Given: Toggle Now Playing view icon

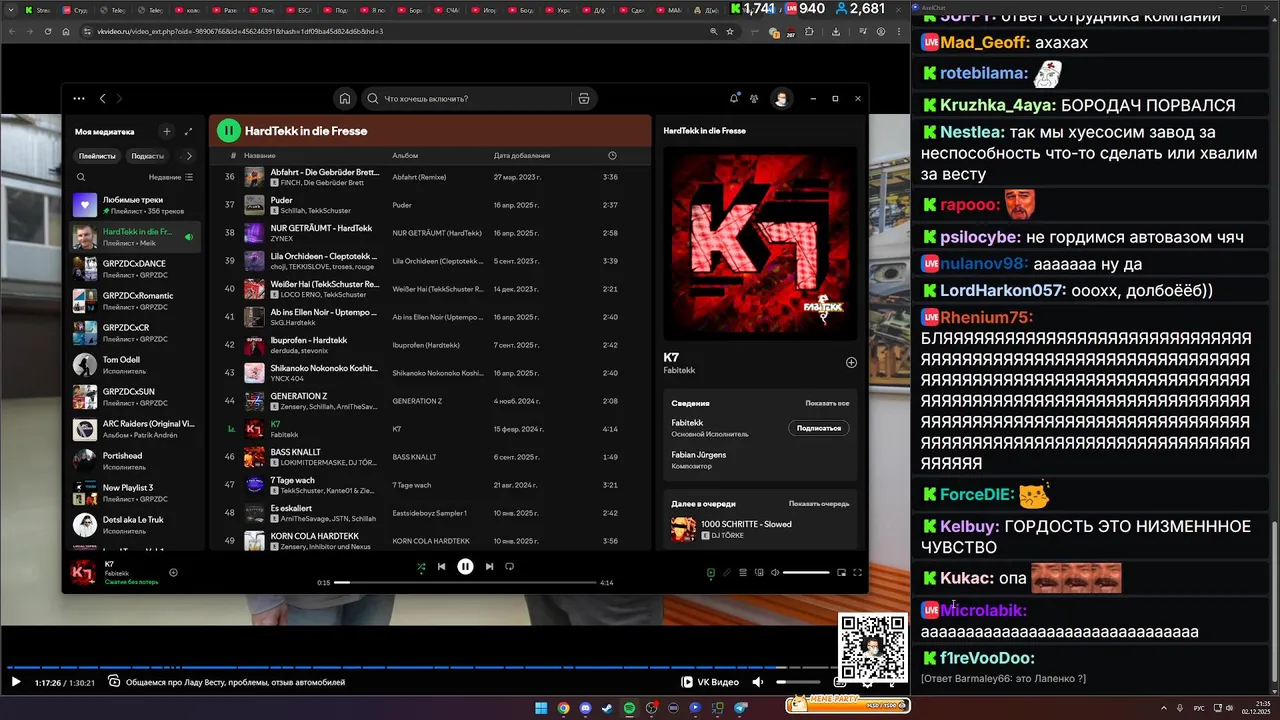Looking at the screenshot, I should [711, 573].
